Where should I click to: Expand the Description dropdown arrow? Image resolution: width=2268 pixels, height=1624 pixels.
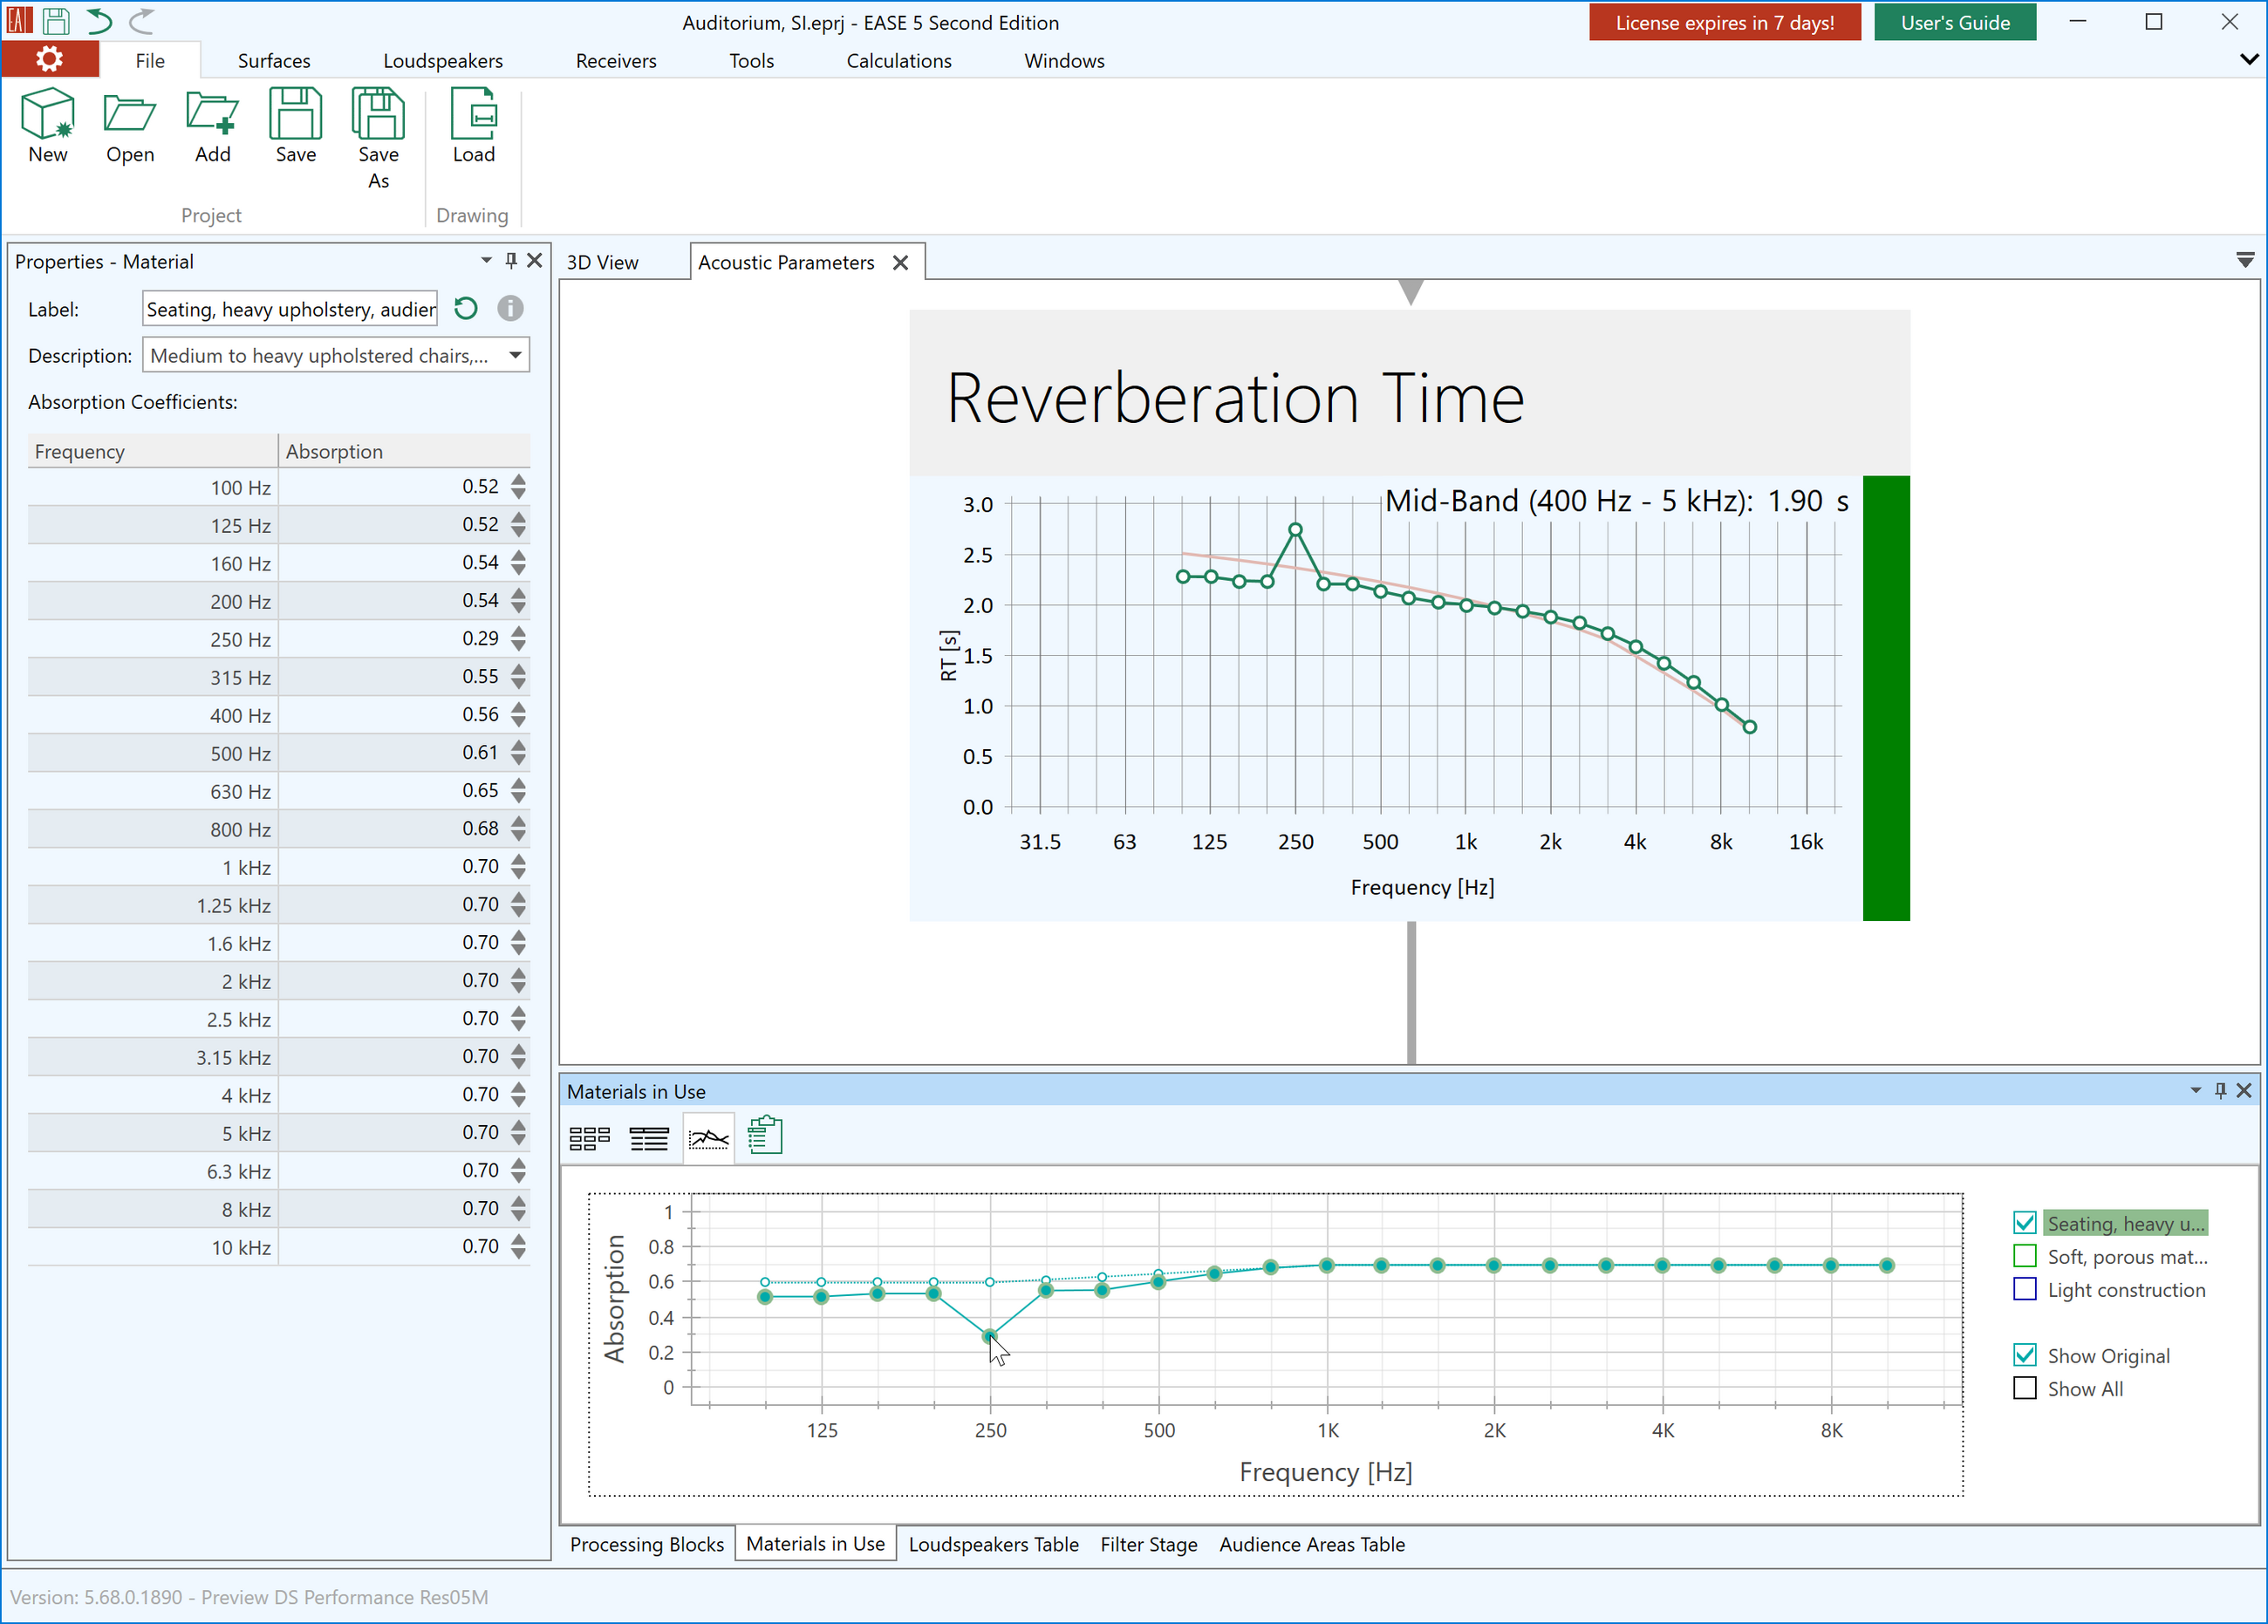pyautogui.click(x=515, y=355)
